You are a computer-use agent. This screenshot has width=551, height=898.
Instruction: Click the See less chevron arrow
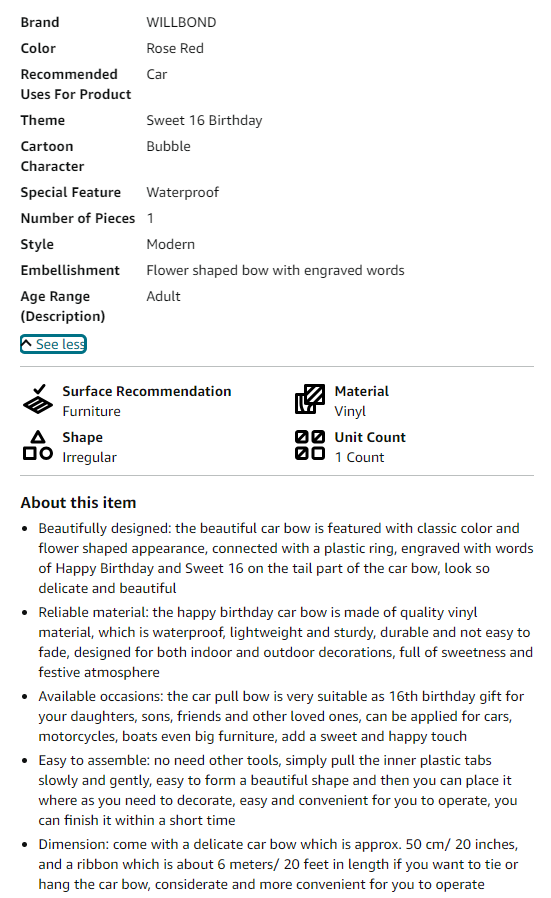coord(27,344)
